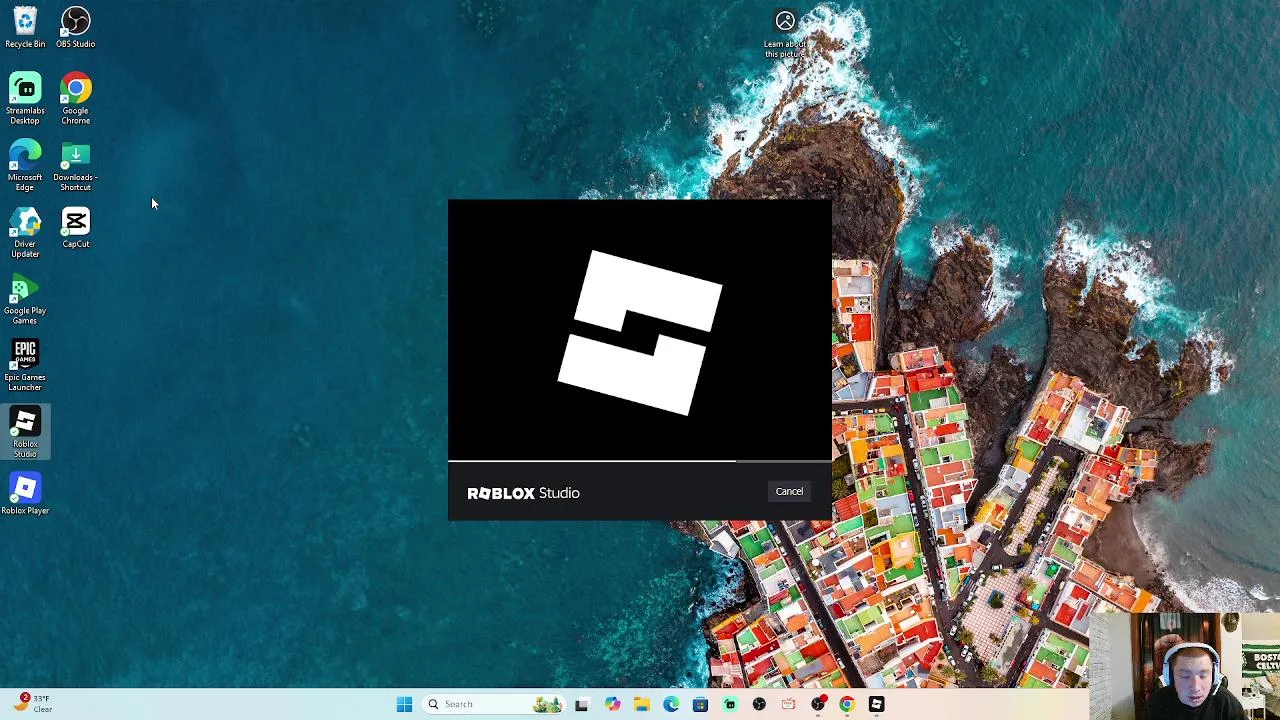This screenshot has height=720, width=1280.
Task: Select the Driver Updater desktop icon
Action: pyautogui.click(x=25, y=233)
